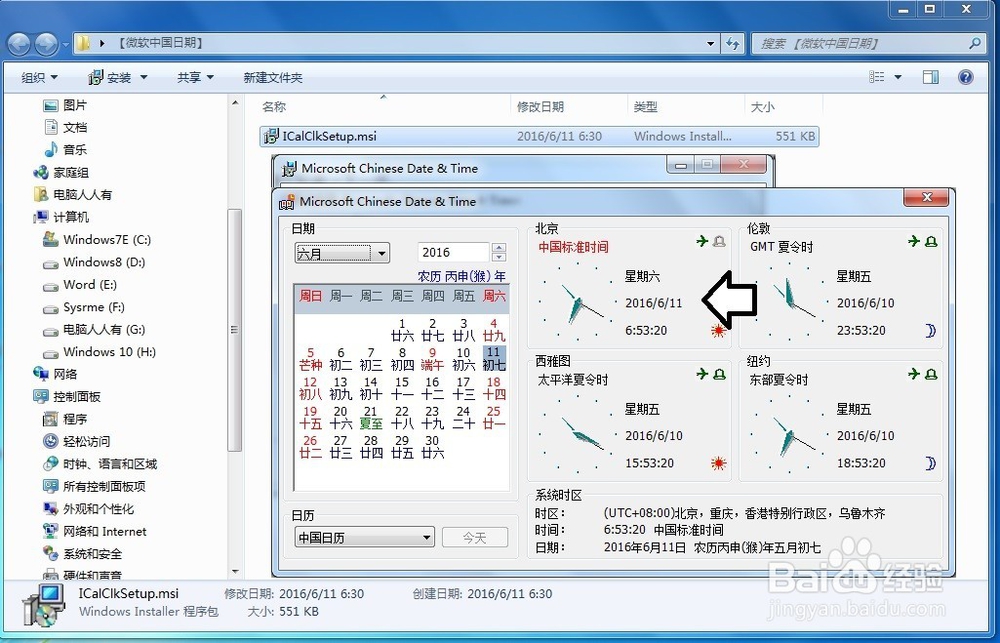The height and width of the screenshot is (643, 1000).
Task: Open 文档 in the navigation pane
Action: 65,128
